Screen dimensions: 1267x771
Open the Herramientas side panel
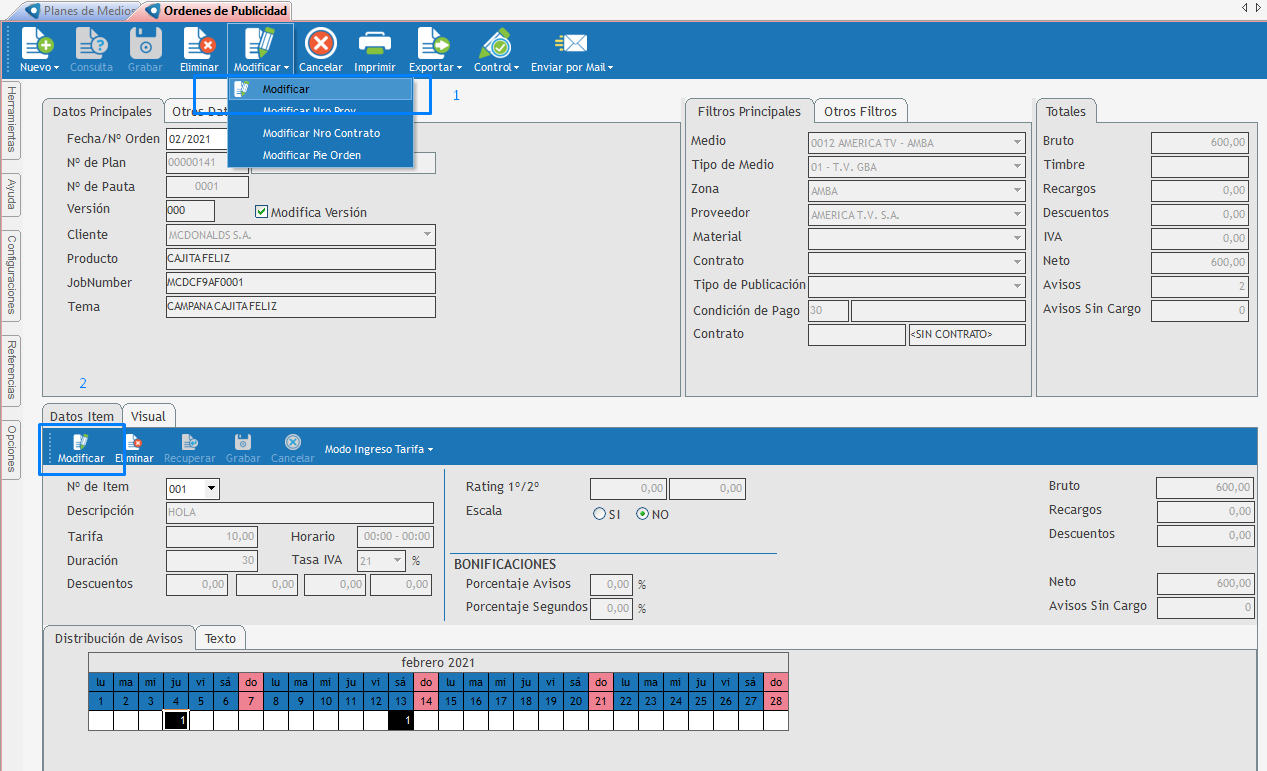(11, 119)
